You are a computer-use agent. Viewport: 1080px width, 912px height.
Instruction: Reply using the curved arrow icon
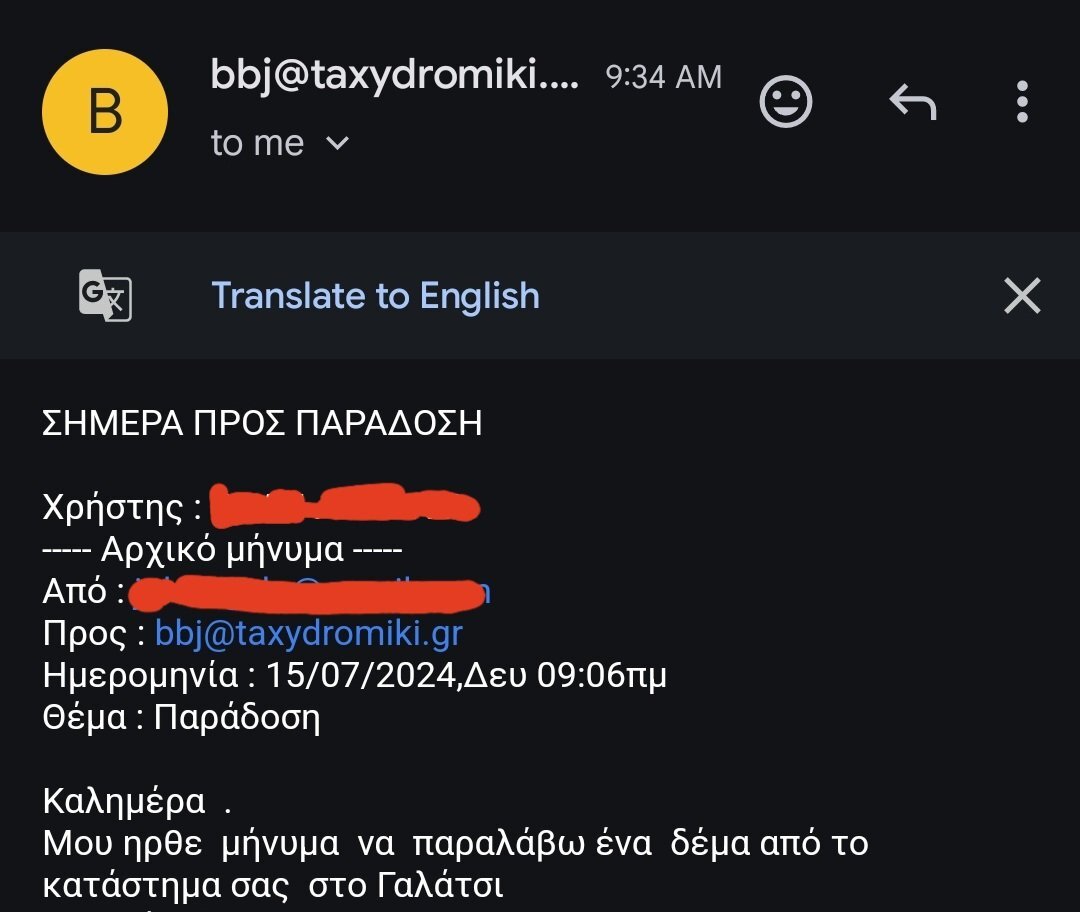tap(913, 102)
